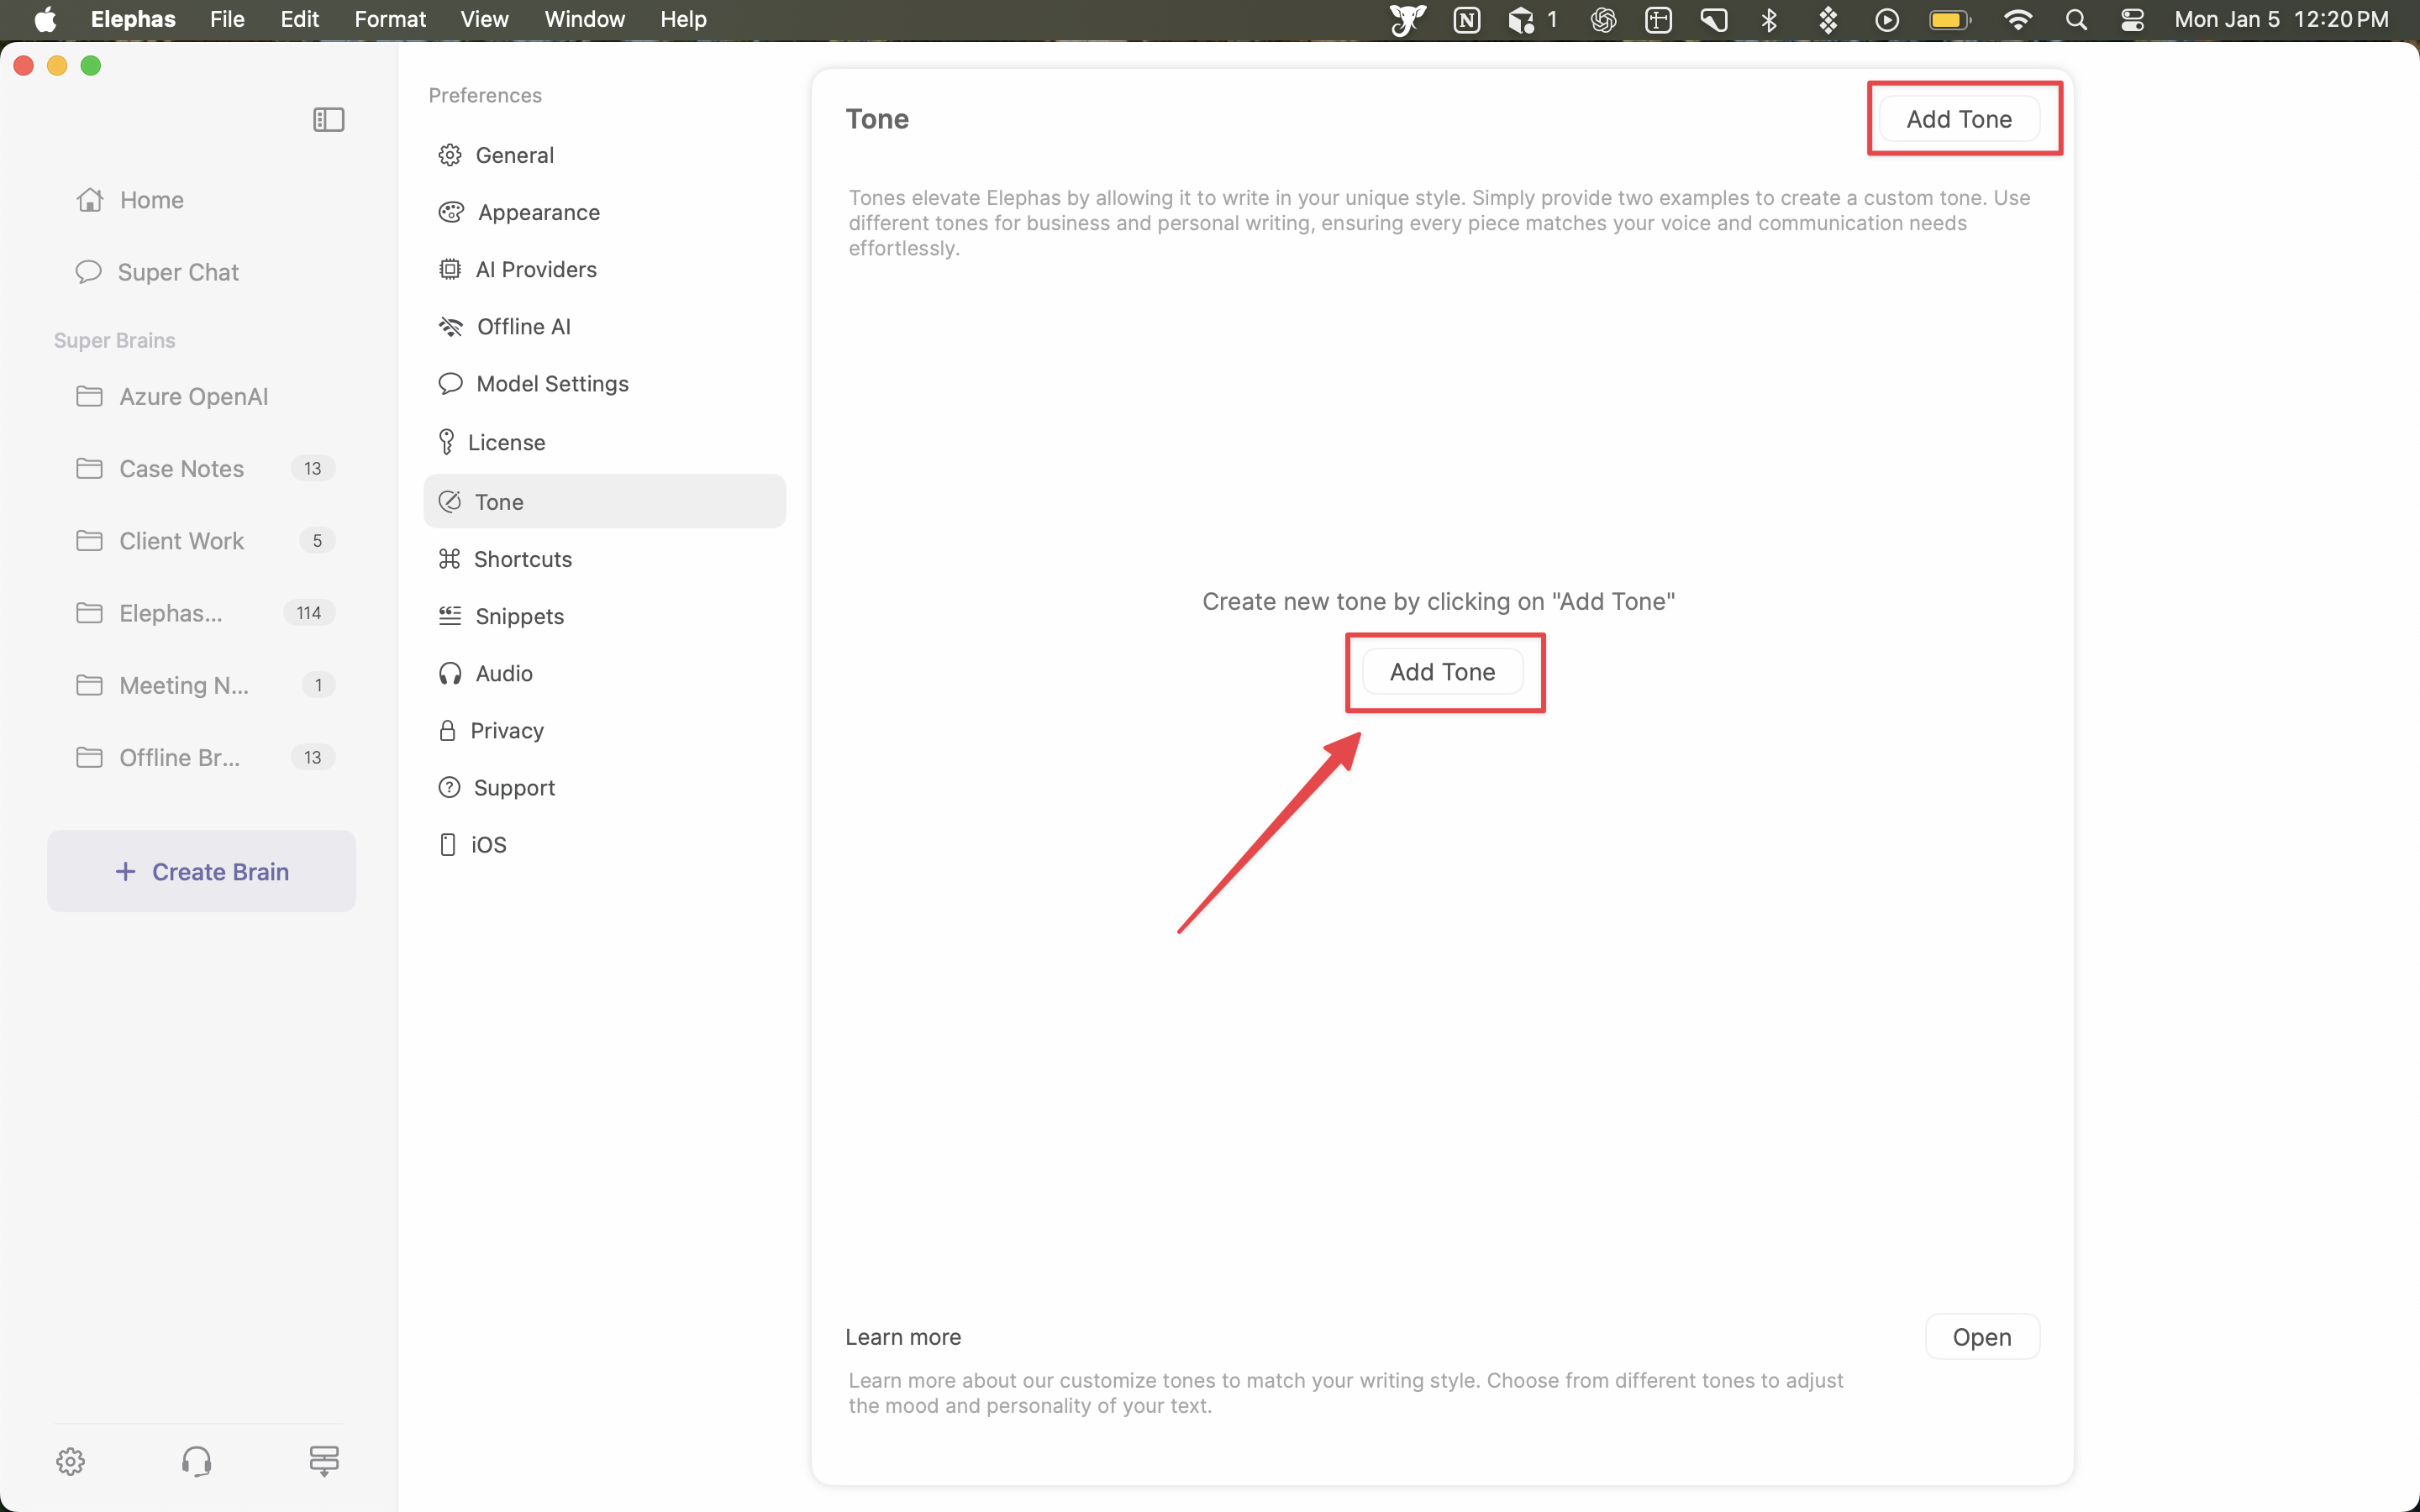
Task: Click the "Super Brains" section label
Action: coord(114,340)
